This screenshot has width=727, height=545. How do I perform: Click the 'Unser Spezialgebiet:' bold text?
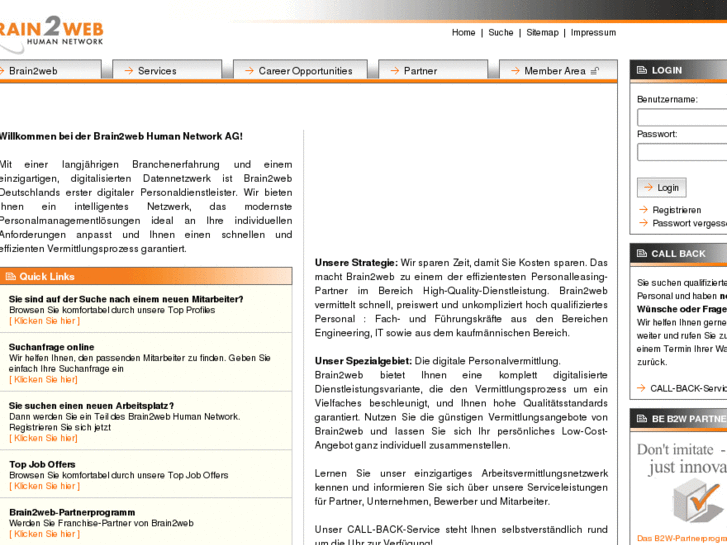(x=363, y=361)
